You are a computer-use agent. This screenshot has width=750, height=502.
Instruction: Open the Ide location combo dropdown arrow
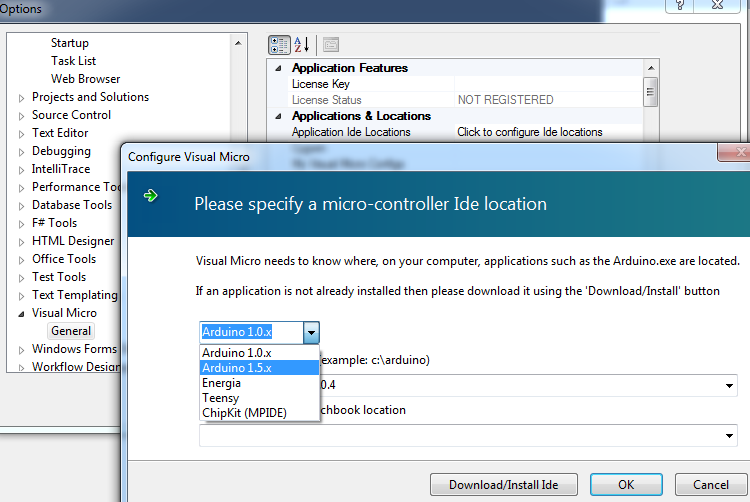click(x=729, y=385)
